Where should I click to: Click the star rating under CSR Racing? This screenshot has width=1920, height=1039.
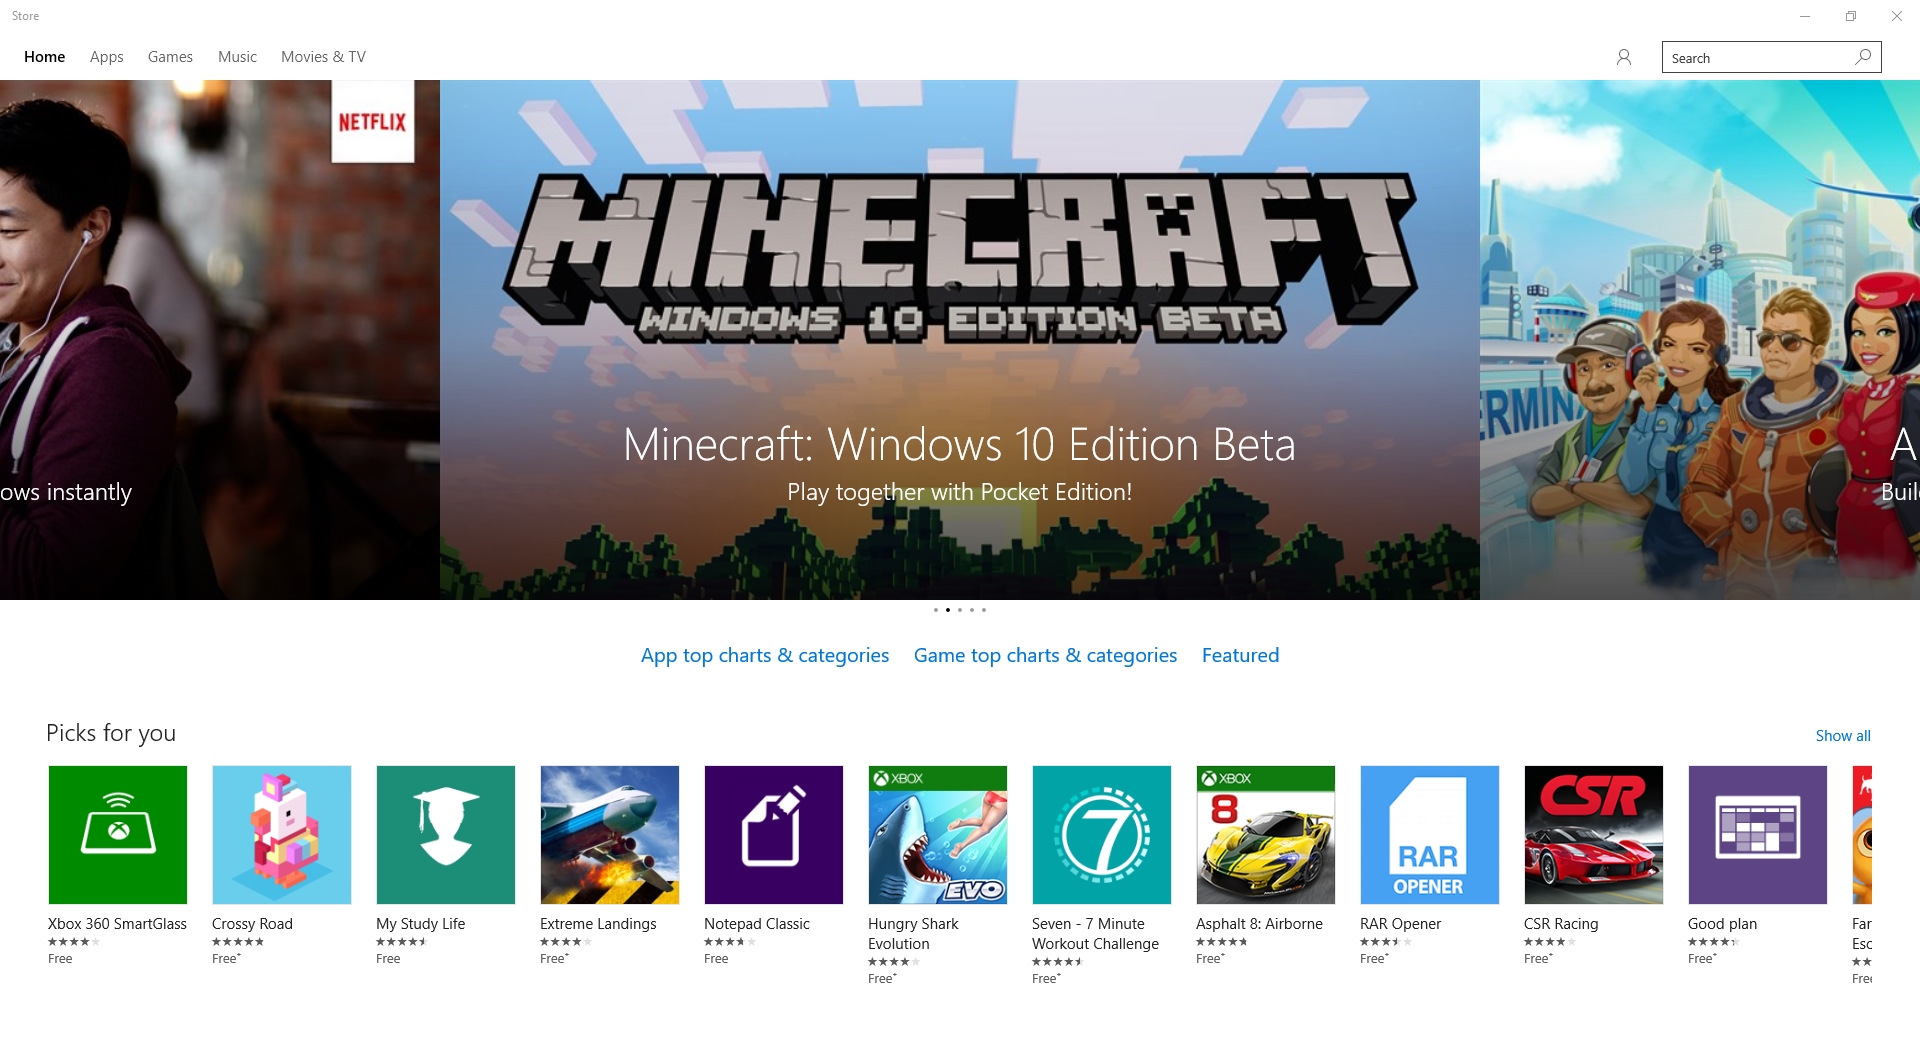coord(1550,942)
